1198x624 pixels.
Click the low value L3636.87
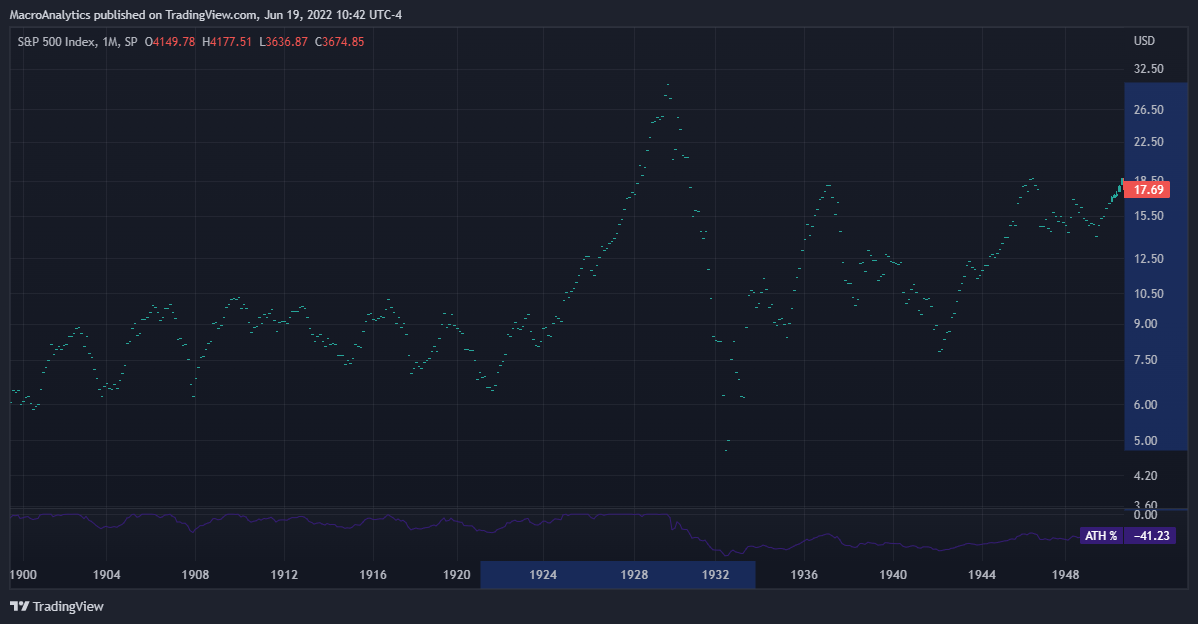click(x=283, y=42)
